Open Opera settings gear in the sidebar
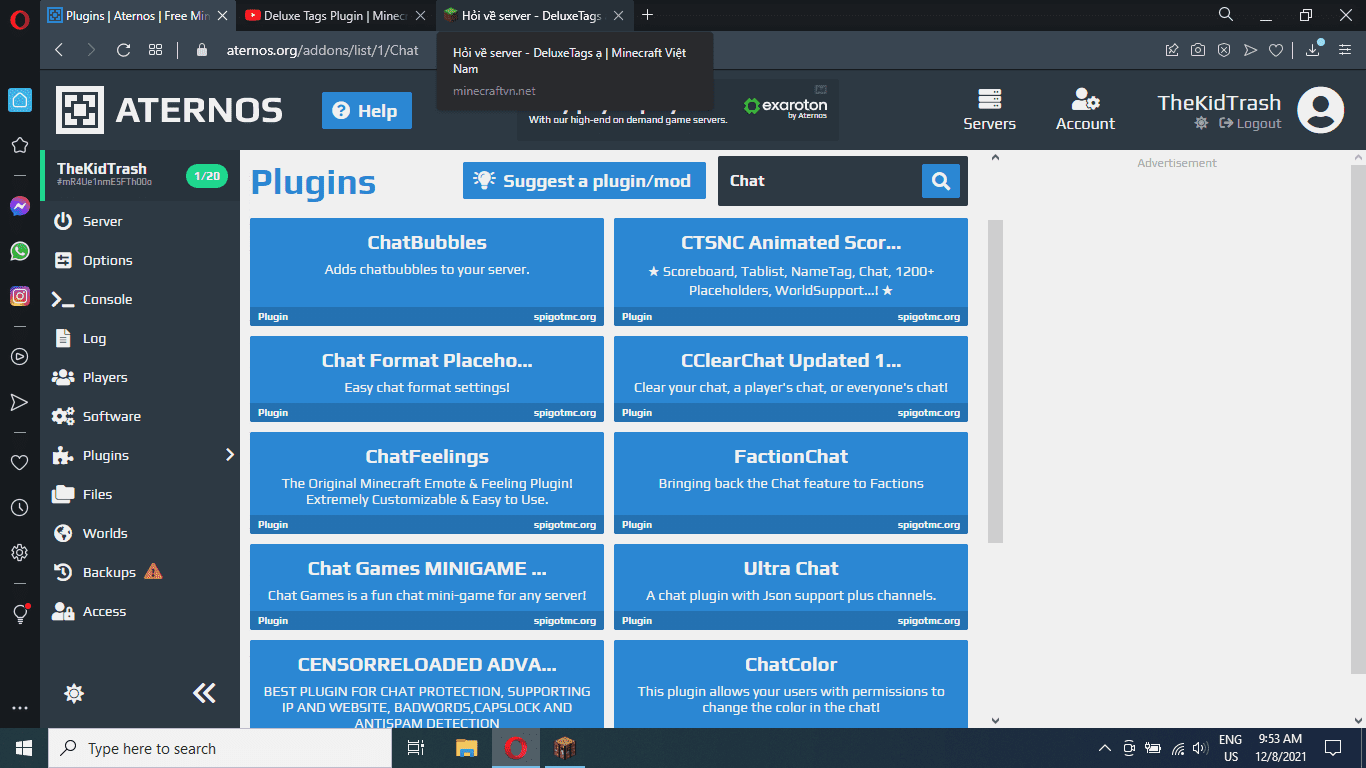 (x=19, y=552)
